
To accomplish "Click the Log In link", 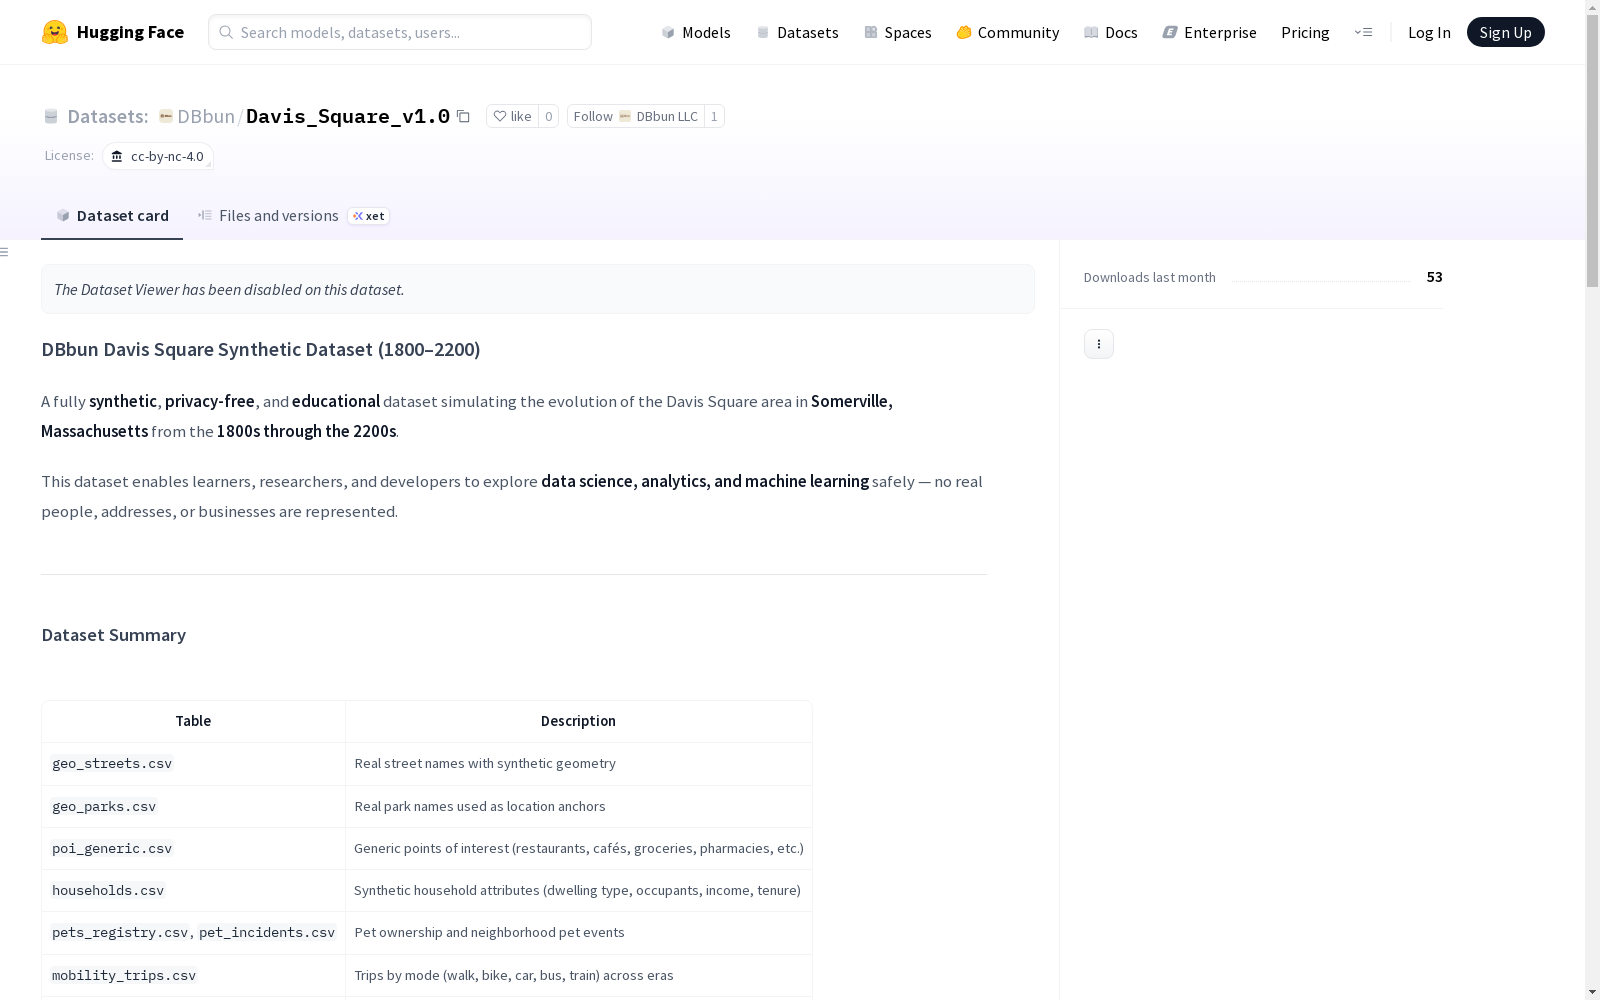I will click(1429, 32).
